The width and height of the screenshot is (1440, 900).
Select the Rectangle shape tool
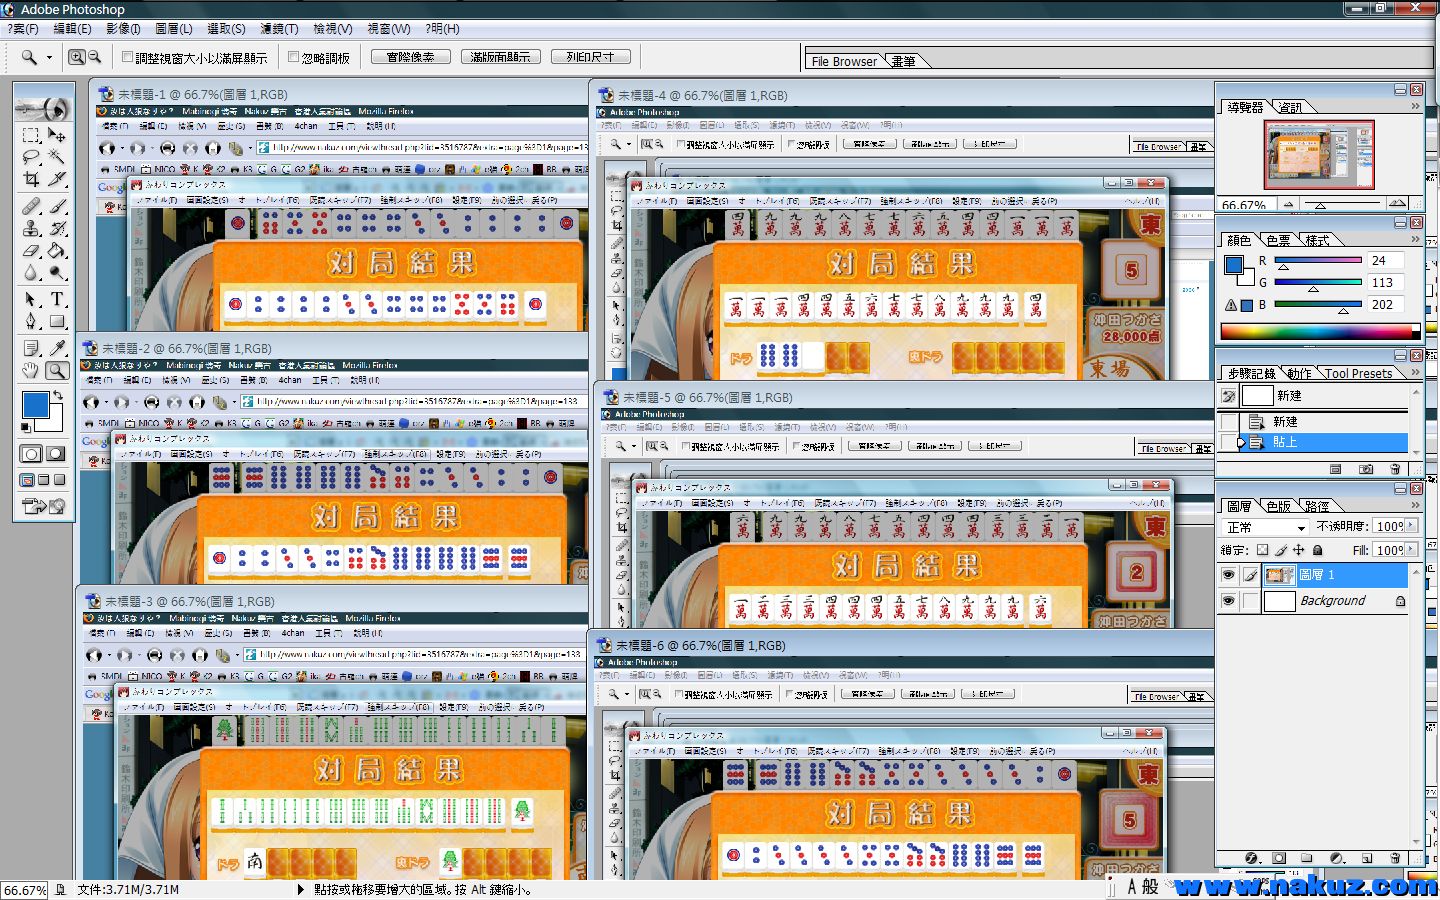(x=57, y=321)
